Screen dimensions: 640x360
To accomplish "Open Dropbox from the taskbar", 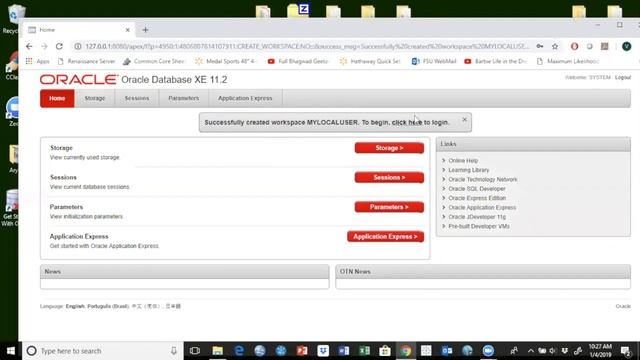I will (x=323, y=351).
